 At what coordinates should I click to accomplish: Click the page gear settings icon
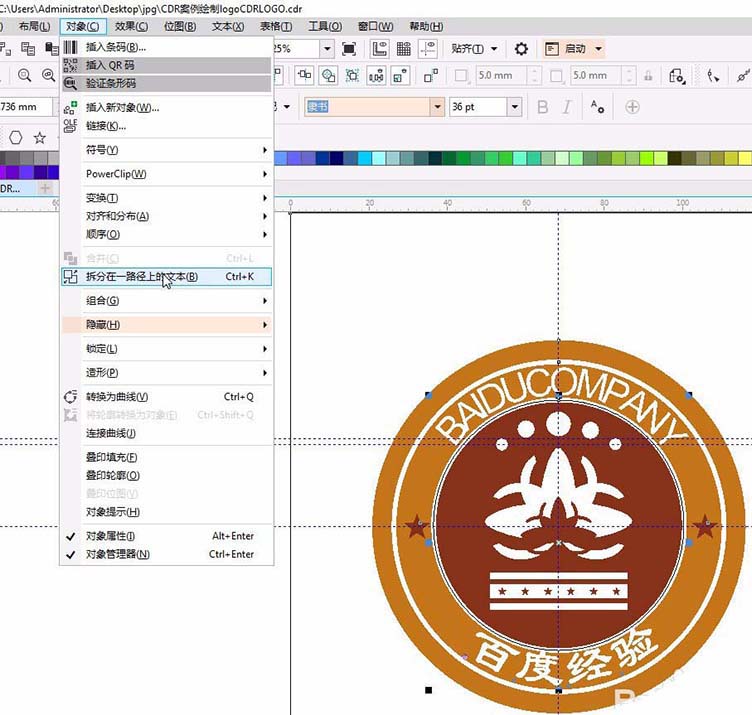pyautogui.click(x=677, y=76)
